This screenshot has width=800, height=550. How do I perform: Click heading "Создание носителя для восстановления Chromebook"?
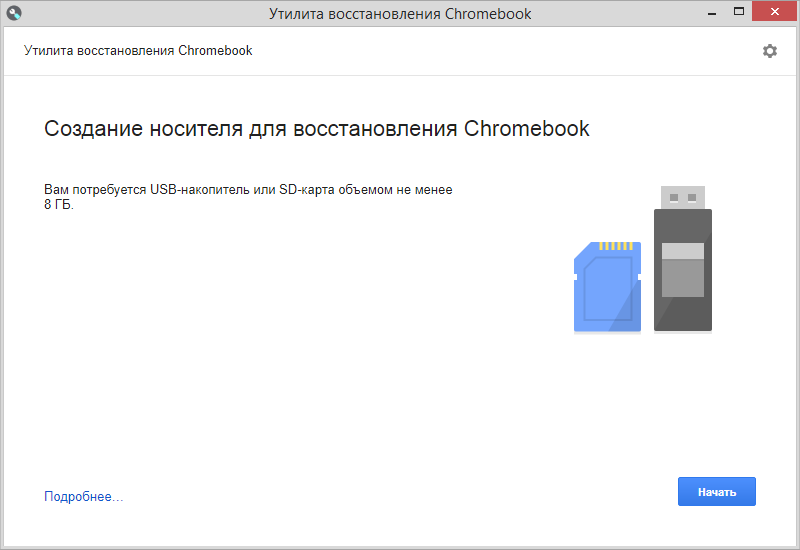pyautogui.click(x=317, y=129)
